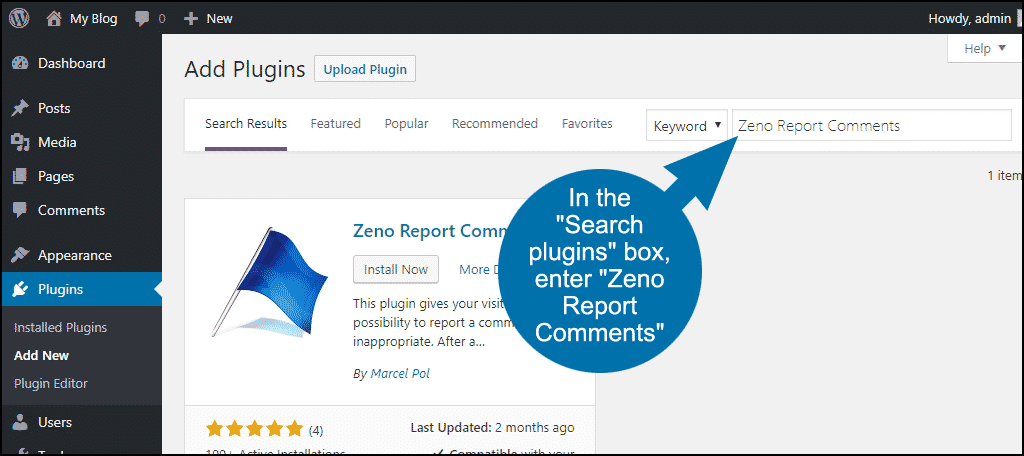Click the Media icon in sidebar
The height and width of the screenshot is (456, 1024).
(21, 142)
